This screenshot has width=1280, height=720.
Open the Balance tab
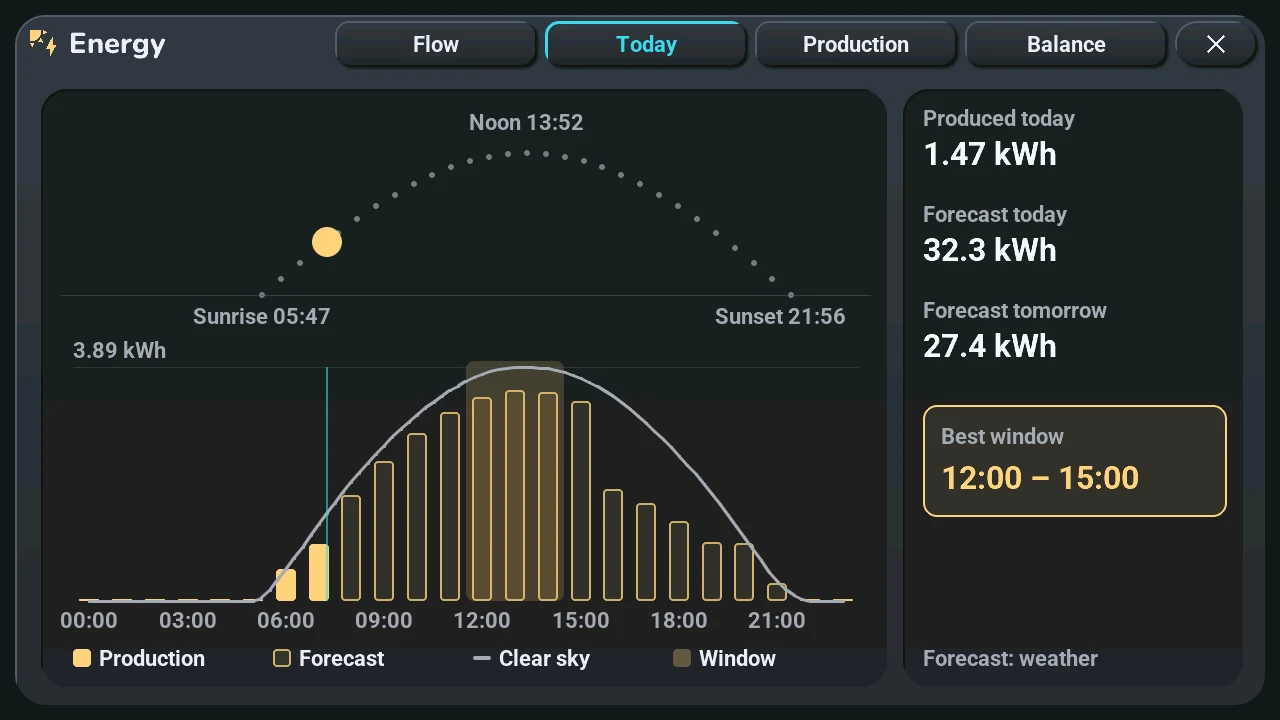pos(1066,44)
